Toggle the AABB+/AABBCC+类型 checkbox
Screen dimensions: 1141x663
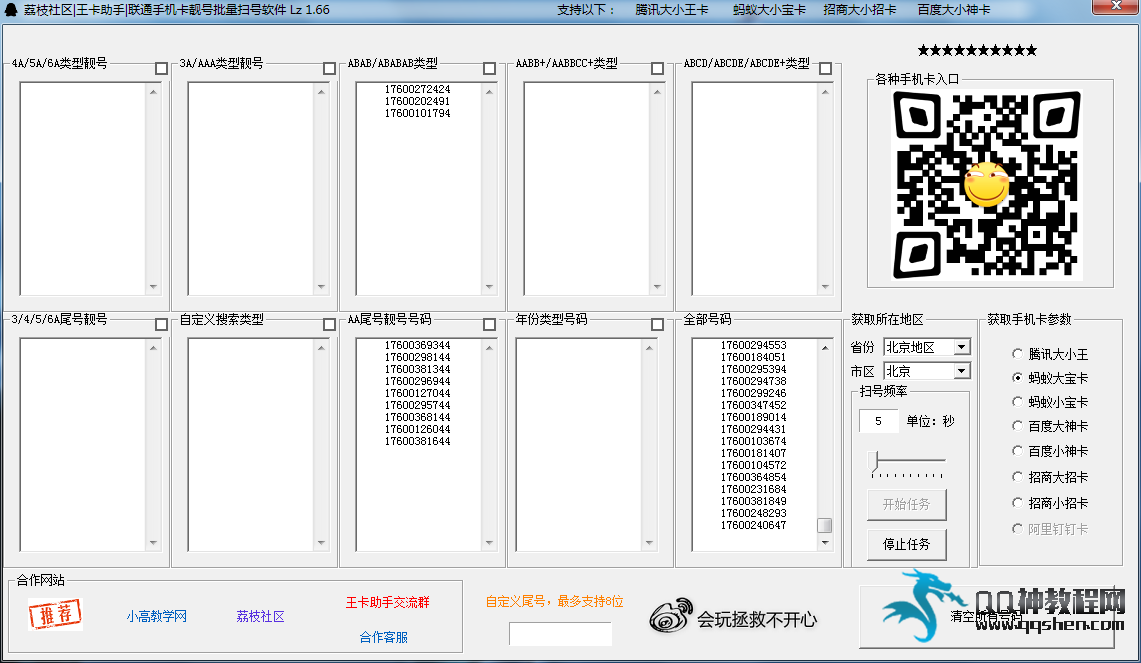[x=658, y=68]
